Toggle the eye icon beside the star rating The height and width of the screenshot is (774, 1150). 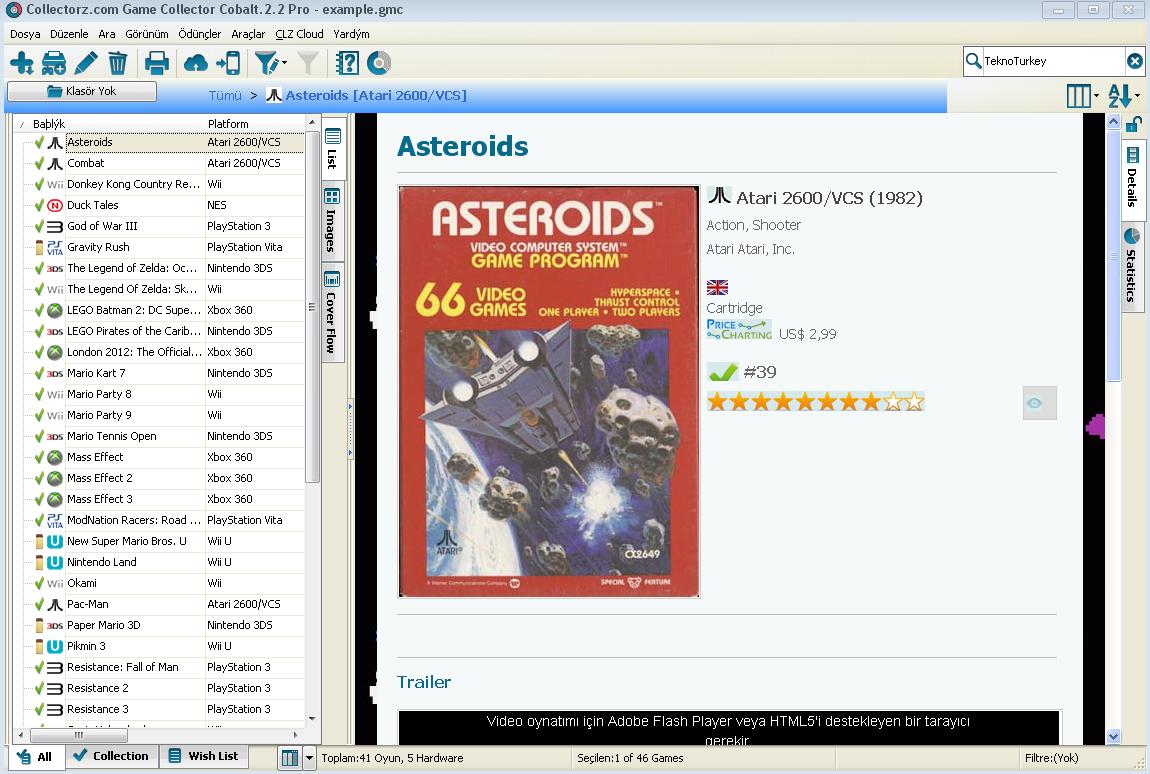[x=1039, y=403]
